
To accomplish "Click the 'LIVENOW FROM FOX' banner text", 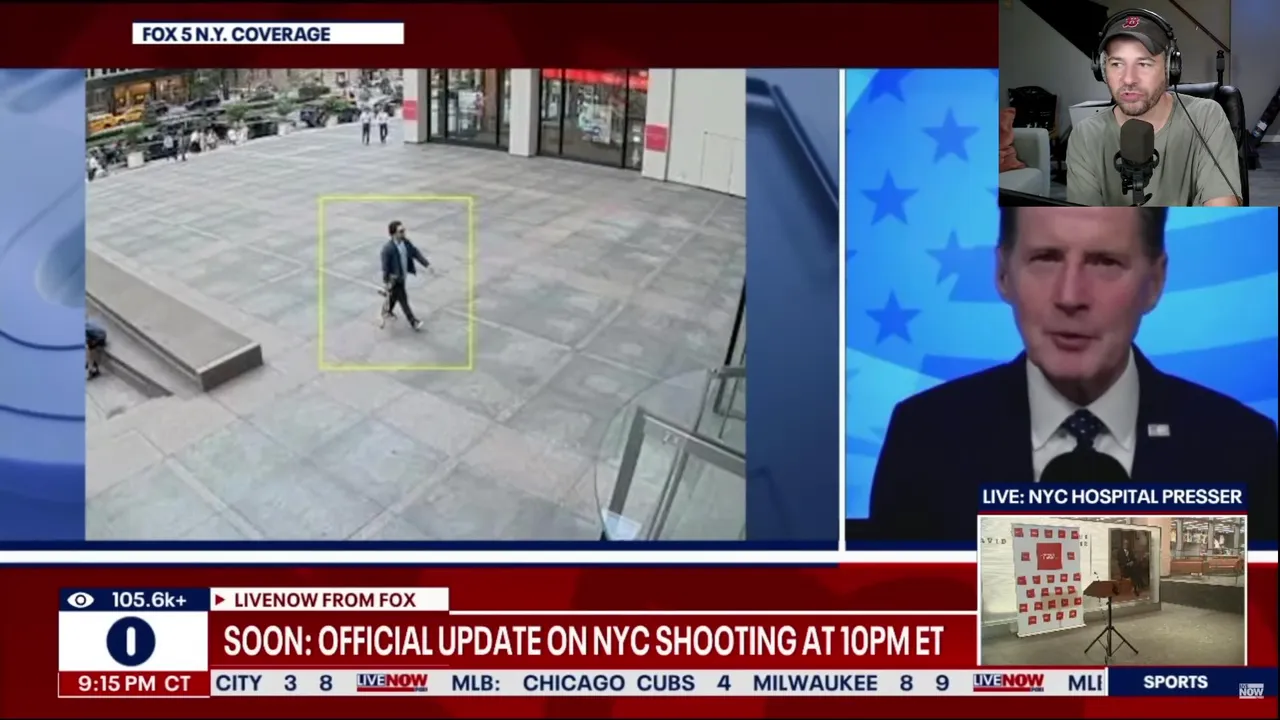I will click(x=324, y=600).
